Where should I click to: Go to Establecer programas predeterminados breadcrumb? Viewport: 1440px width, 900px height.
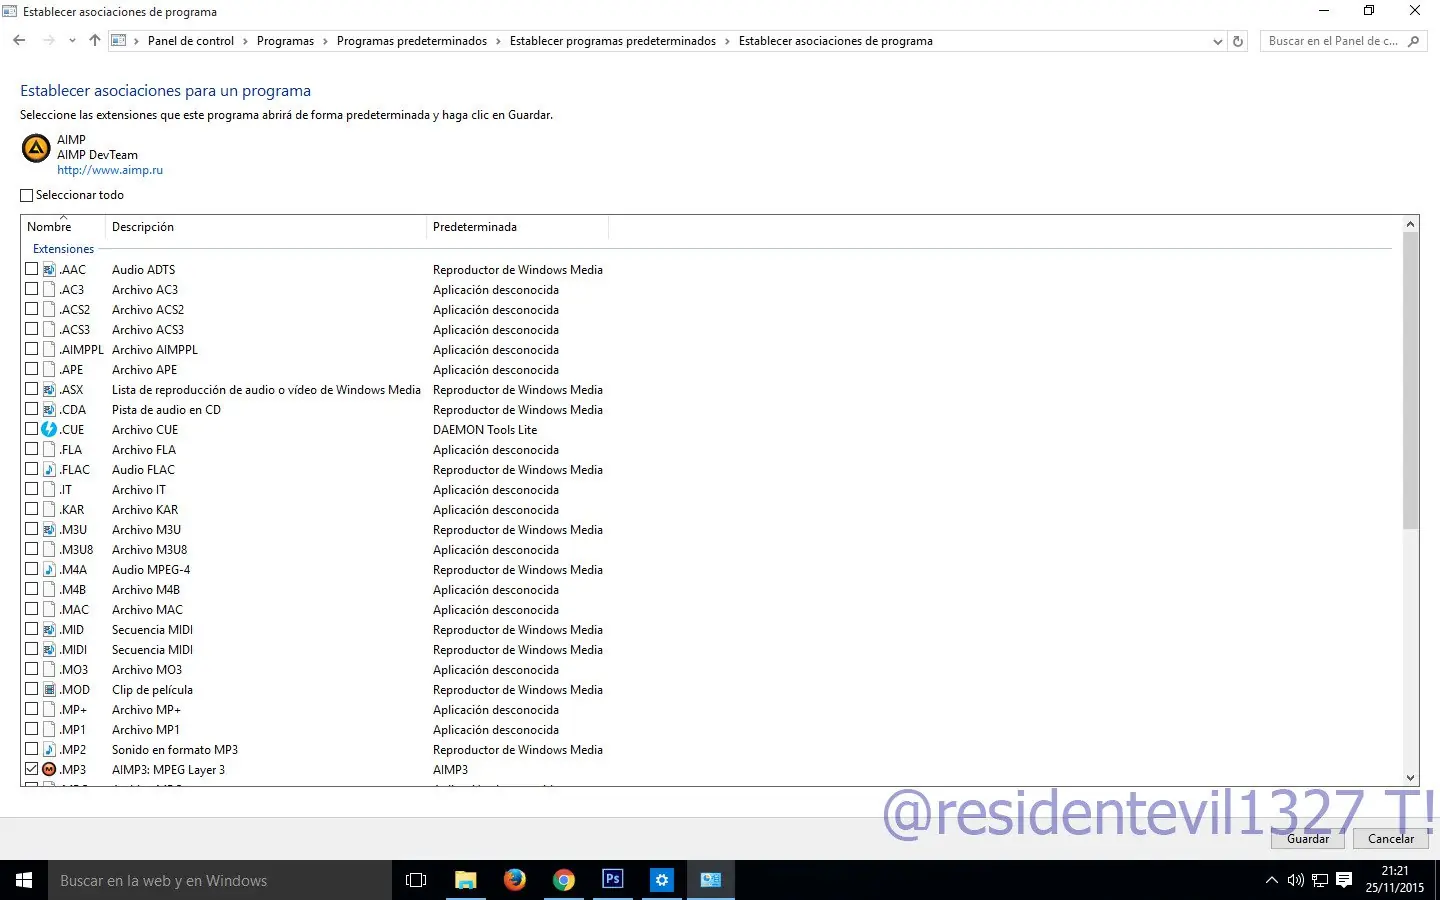(x=613, y=41)
